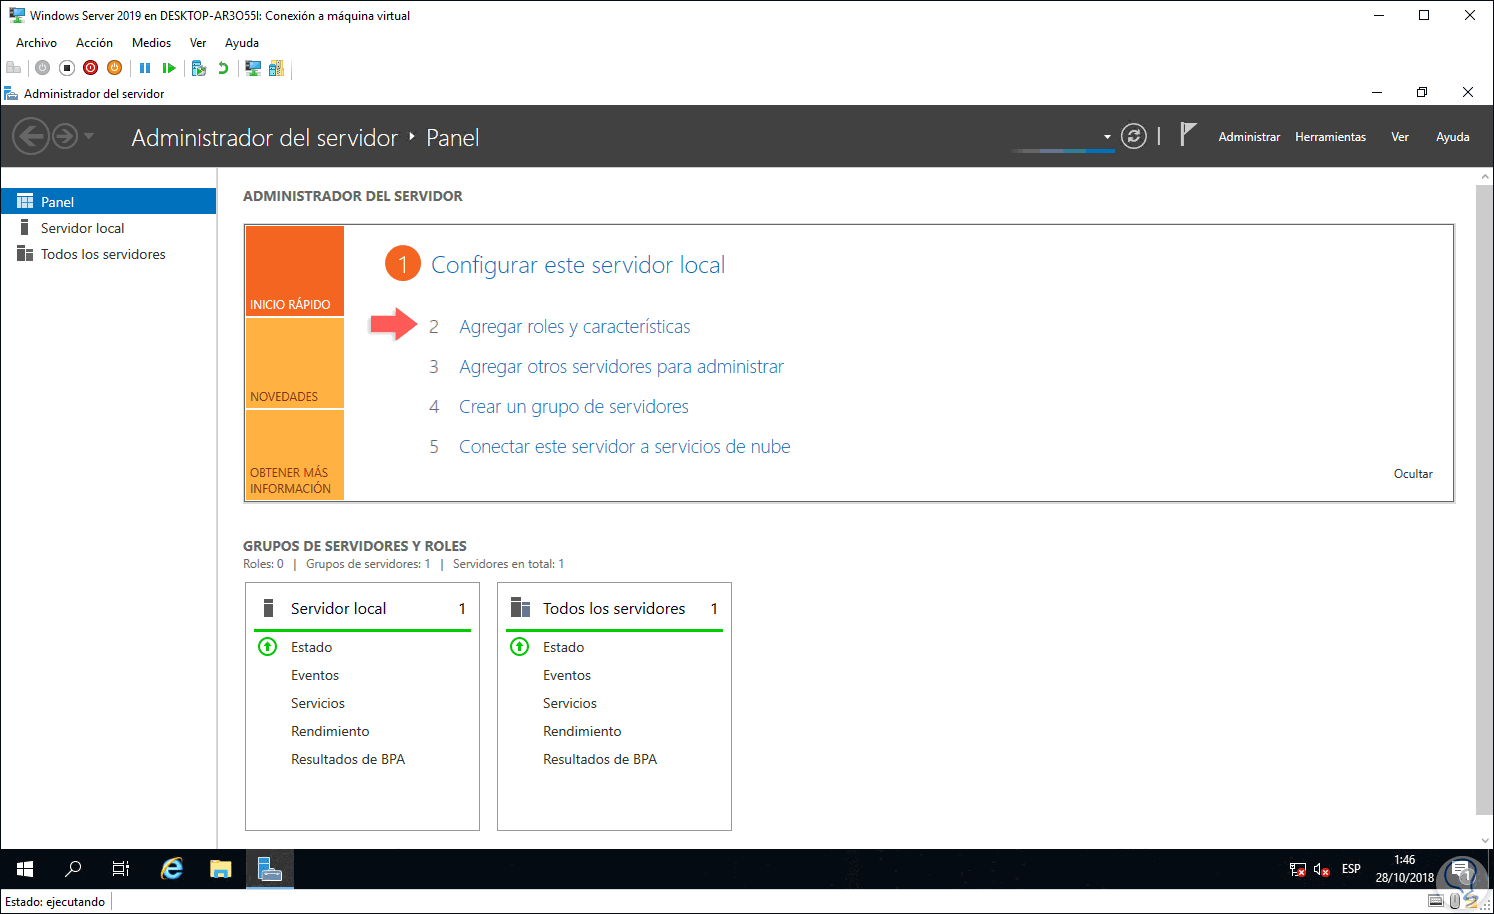Open File Explorer from the taskbar
The height and width of the screenshot is (914, 1494).
221,869
